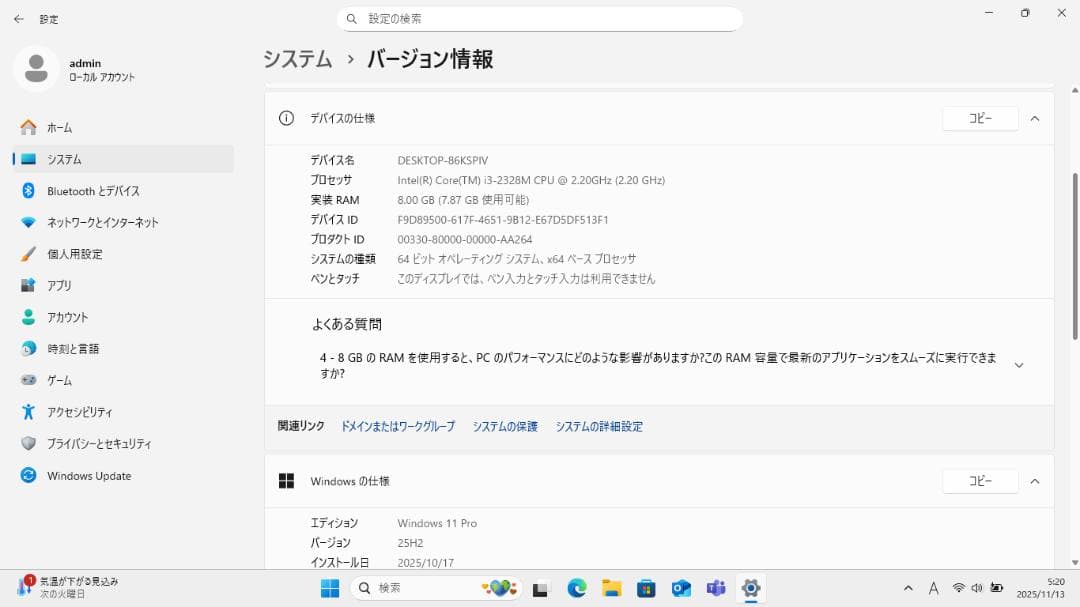Image resolution: width=1080 pixels, height=607 pixels.
Task: Open Outlook from the taskbar
Action: click(681, 588)
